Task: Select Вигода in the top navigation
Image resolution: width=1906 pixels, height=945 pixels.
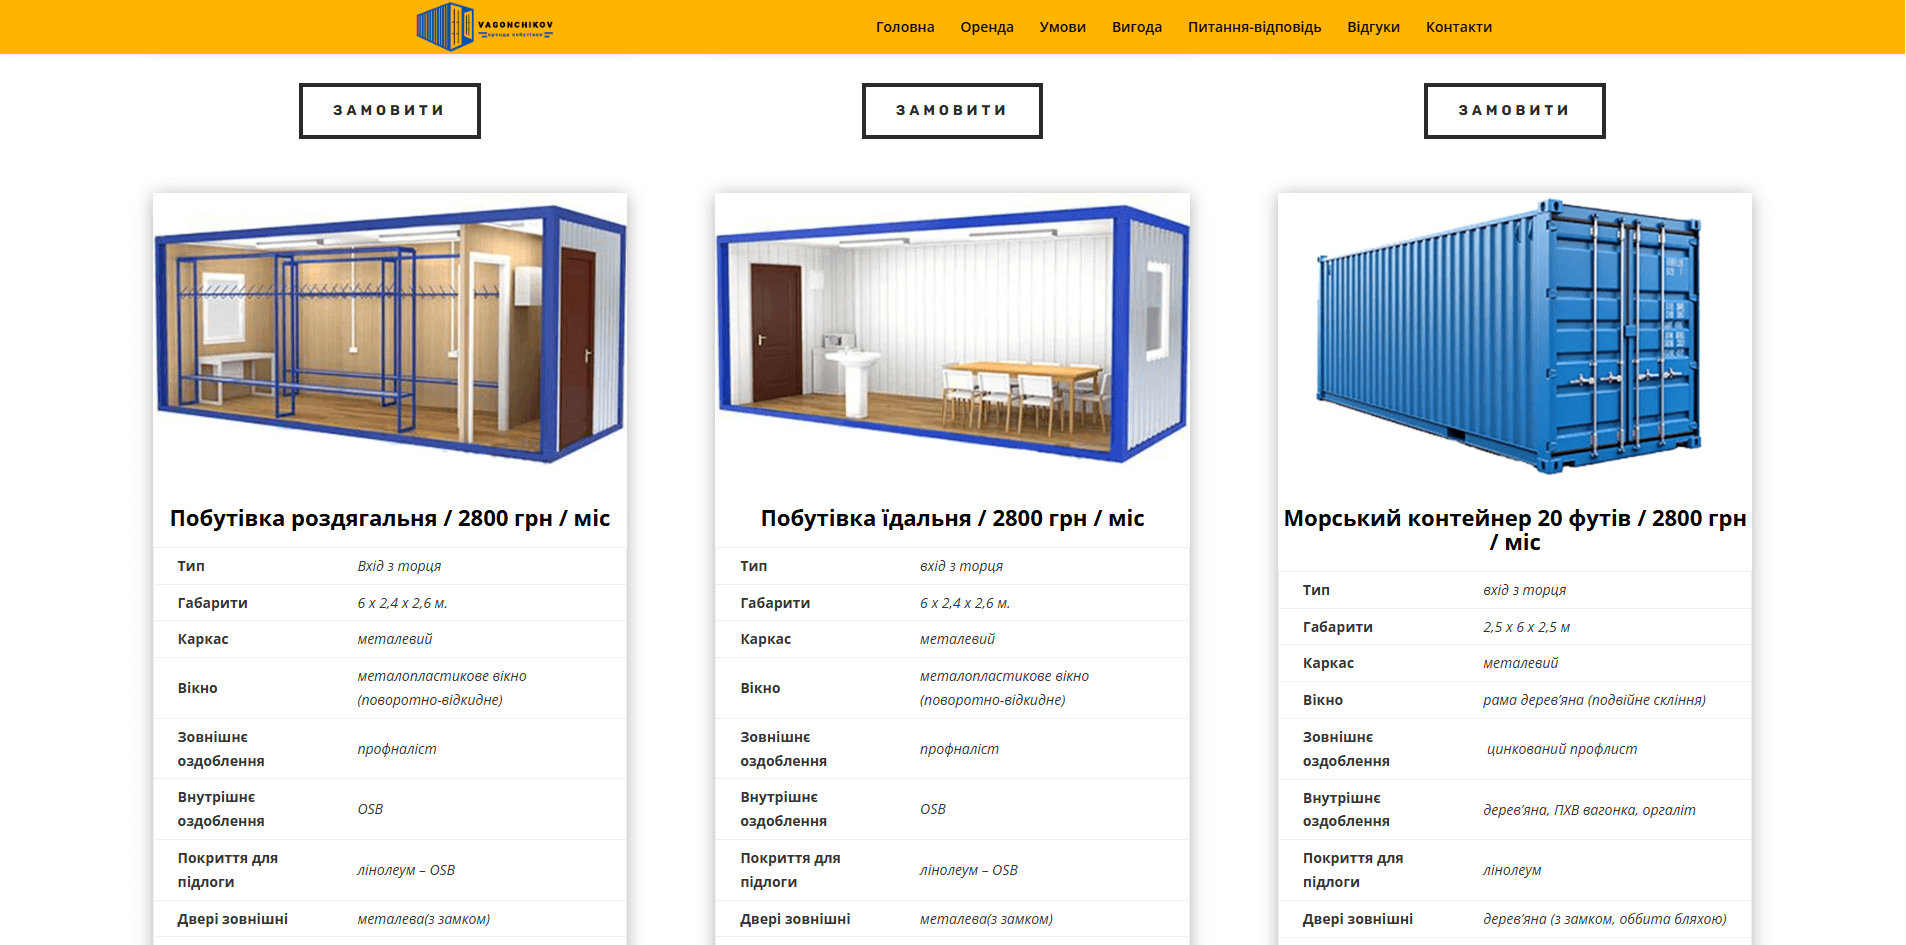Action: click(1136, 27)
